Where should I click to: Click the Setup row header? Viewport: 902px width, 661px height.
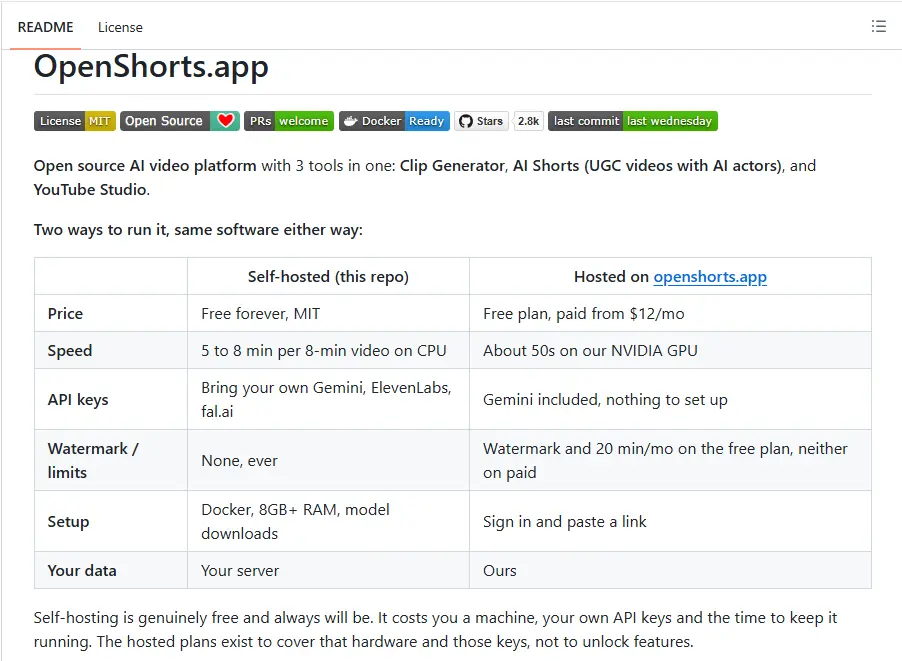tap(111, 521)
